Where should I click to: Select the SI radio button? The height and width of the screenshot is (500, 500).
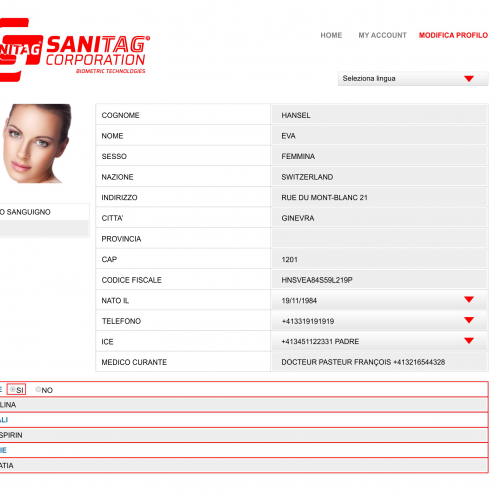(13, 389)
